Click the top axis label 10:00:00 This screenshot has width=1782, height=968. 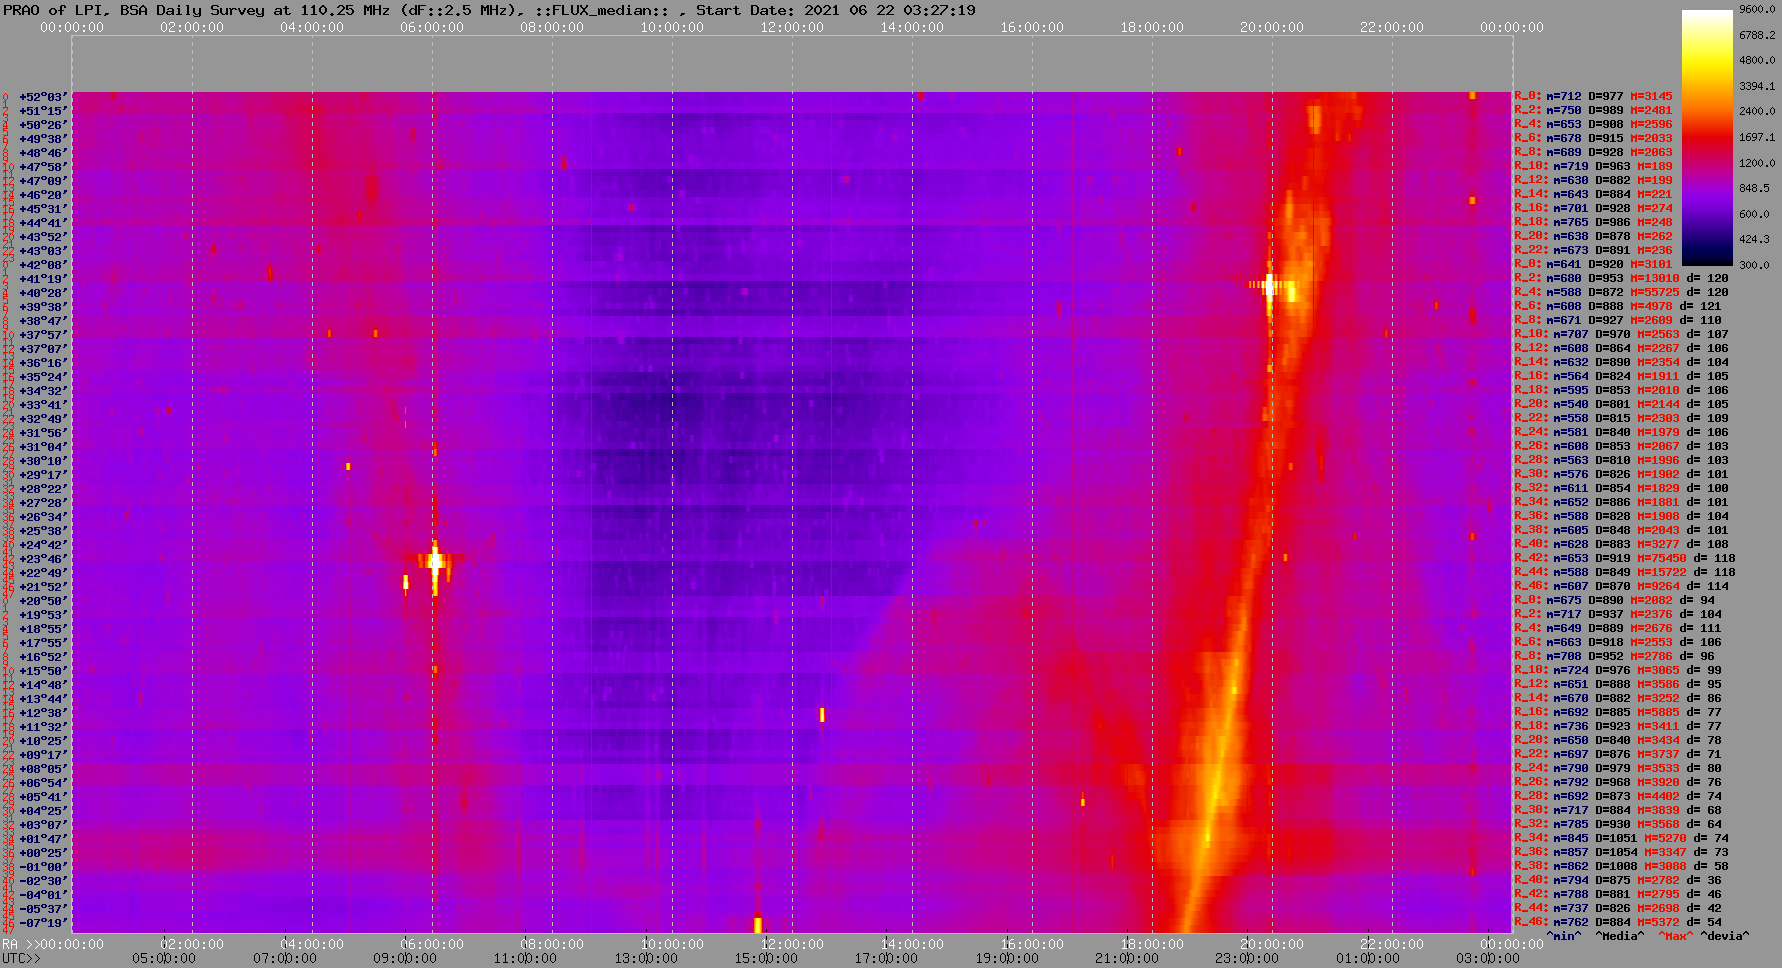click(672, 27)
